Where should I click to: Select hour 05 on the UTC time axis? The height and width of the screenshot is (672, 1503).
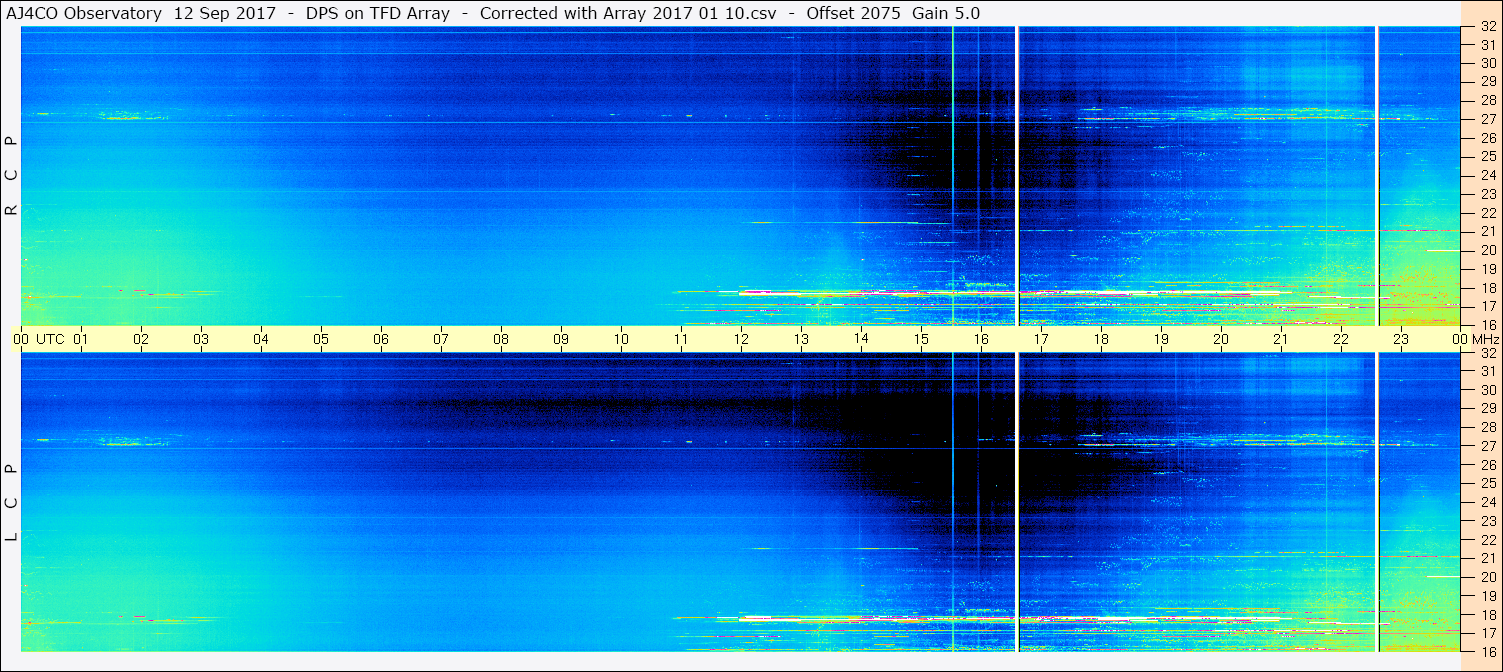tap(321, 340)
